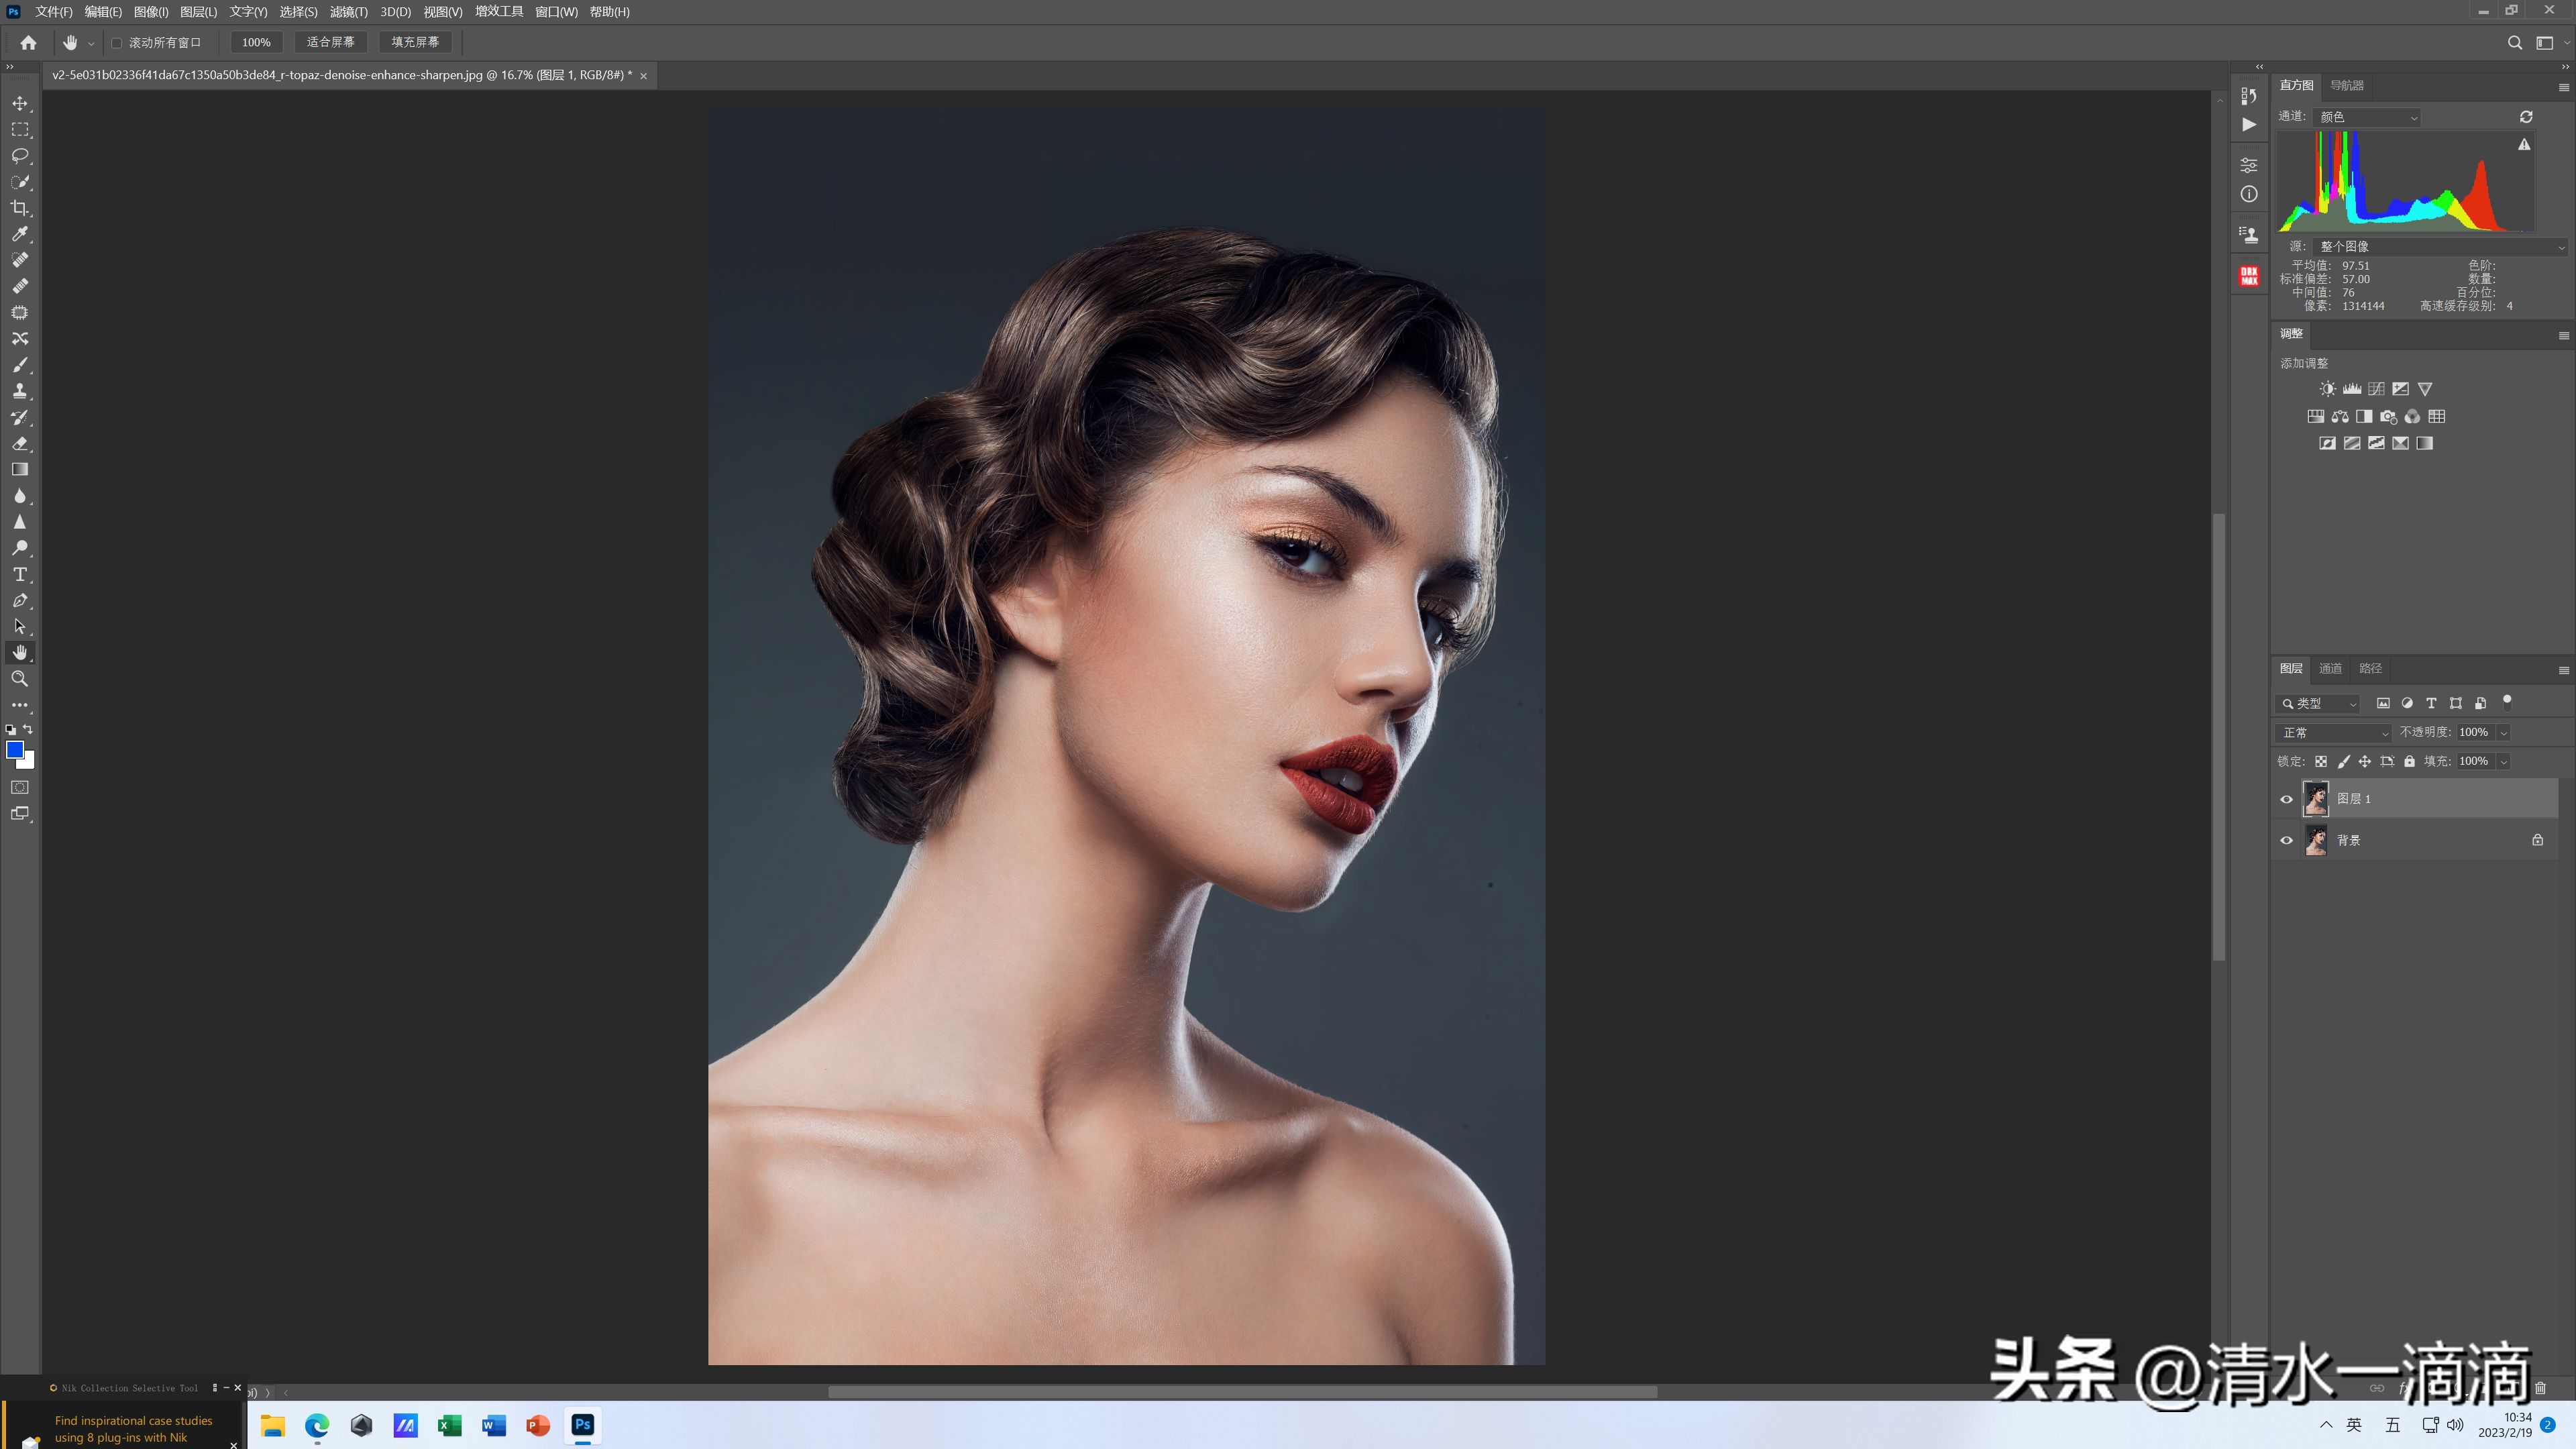Open the histogram channel 颜色 dropdown

[2367, 117]
